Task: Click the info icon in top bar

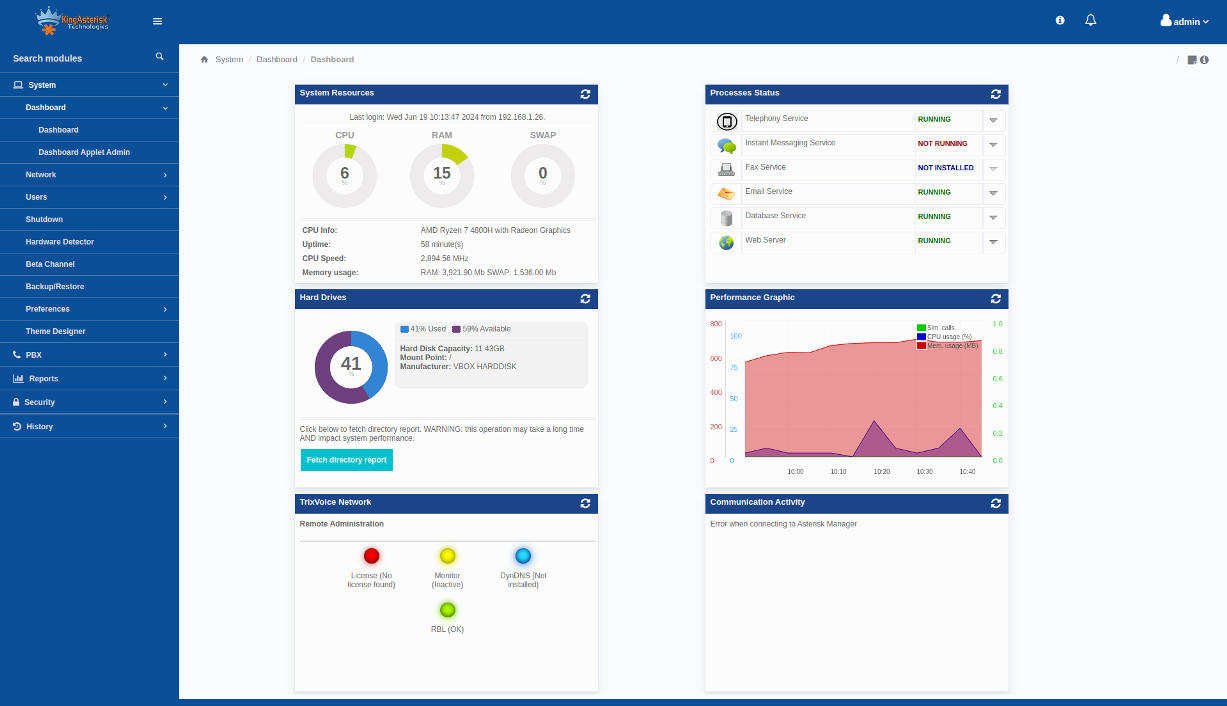Action: [x=1060, y=21]
